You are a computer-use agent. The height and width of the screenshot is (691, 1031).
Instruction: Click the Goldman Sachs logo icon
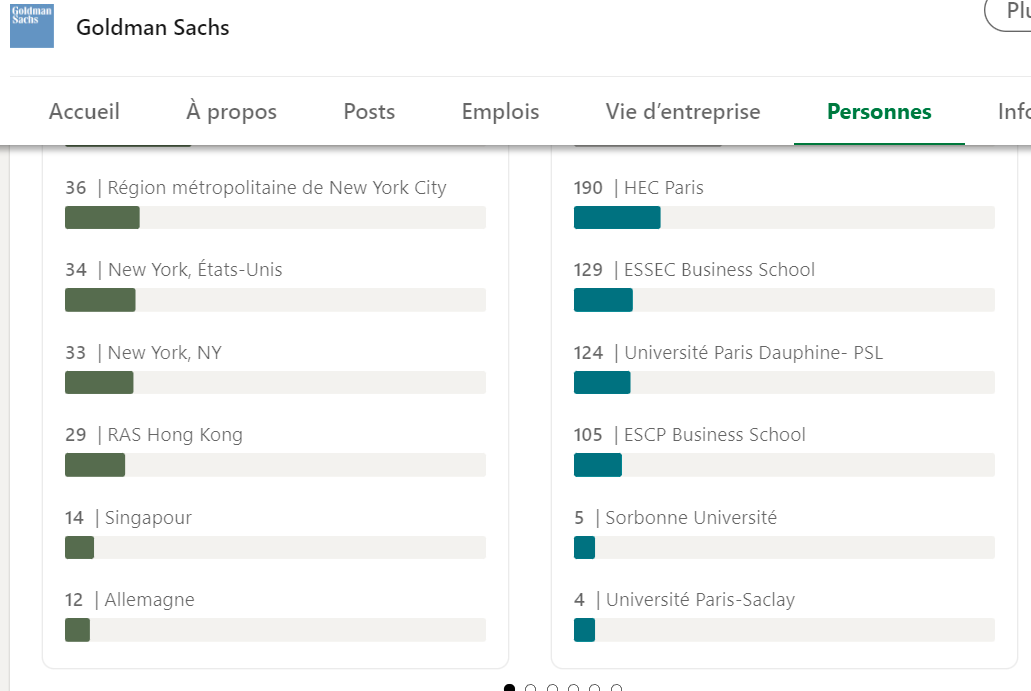[x=32, y=26]
